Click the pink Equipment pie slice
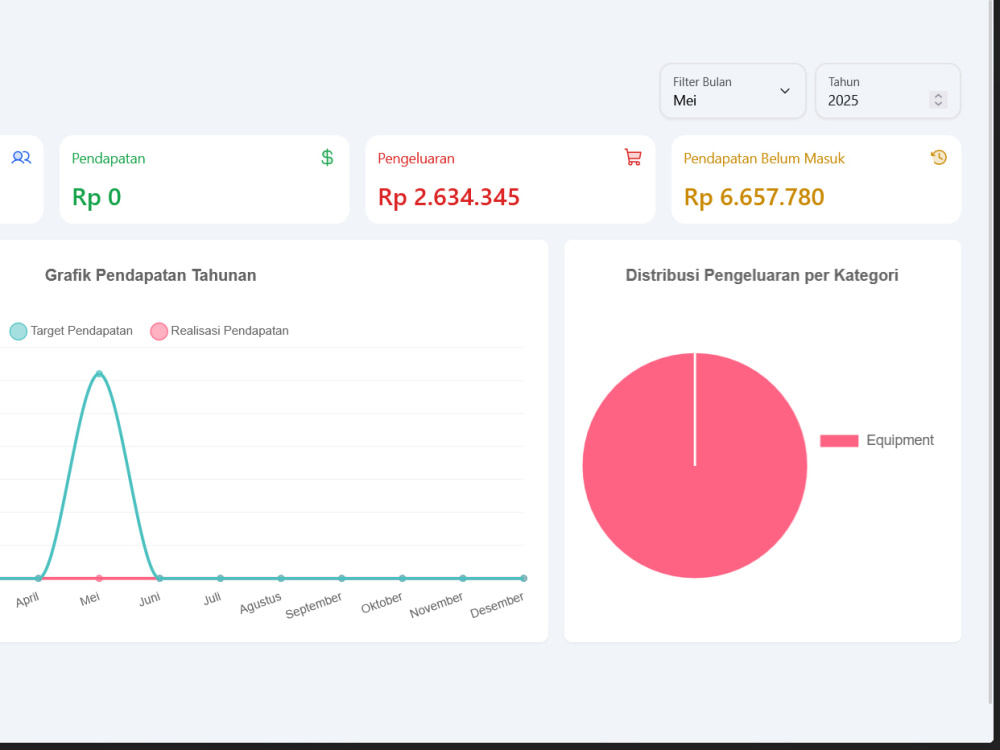Viewport: 1000px width, 750px height. click(695, 466)
